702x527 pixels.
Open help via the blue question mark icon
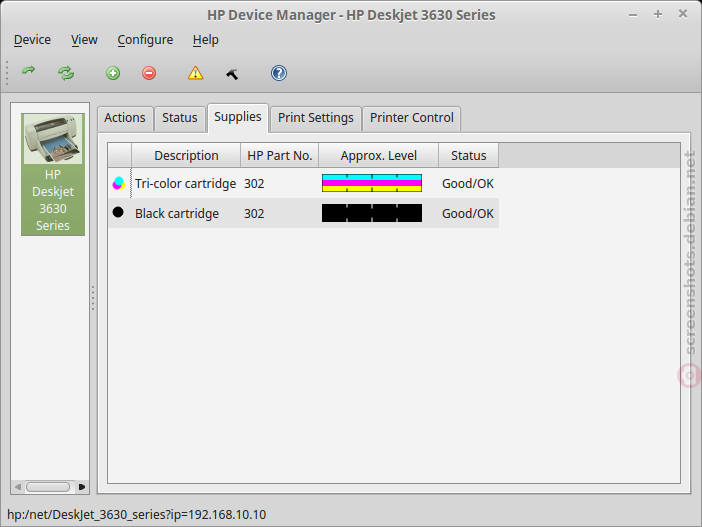coord(278,73)
